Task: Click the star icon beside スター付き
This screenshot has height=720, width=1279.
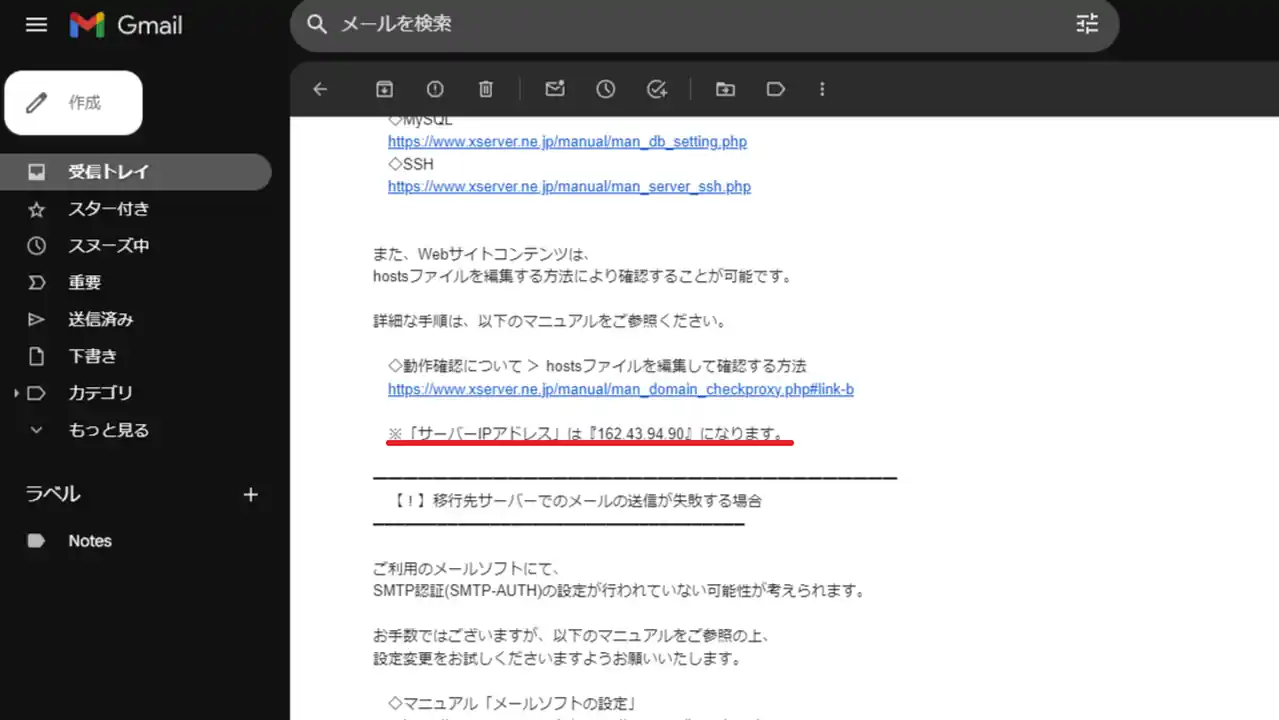Action: coord(36,209)
